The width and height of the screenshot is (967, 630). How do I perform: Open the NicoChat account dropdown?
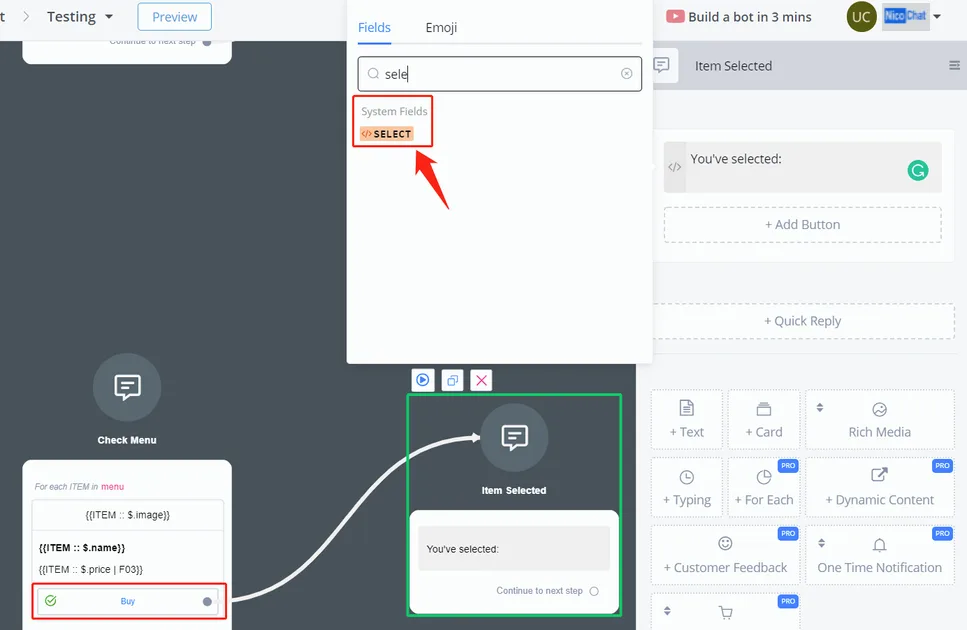point(937,17)
